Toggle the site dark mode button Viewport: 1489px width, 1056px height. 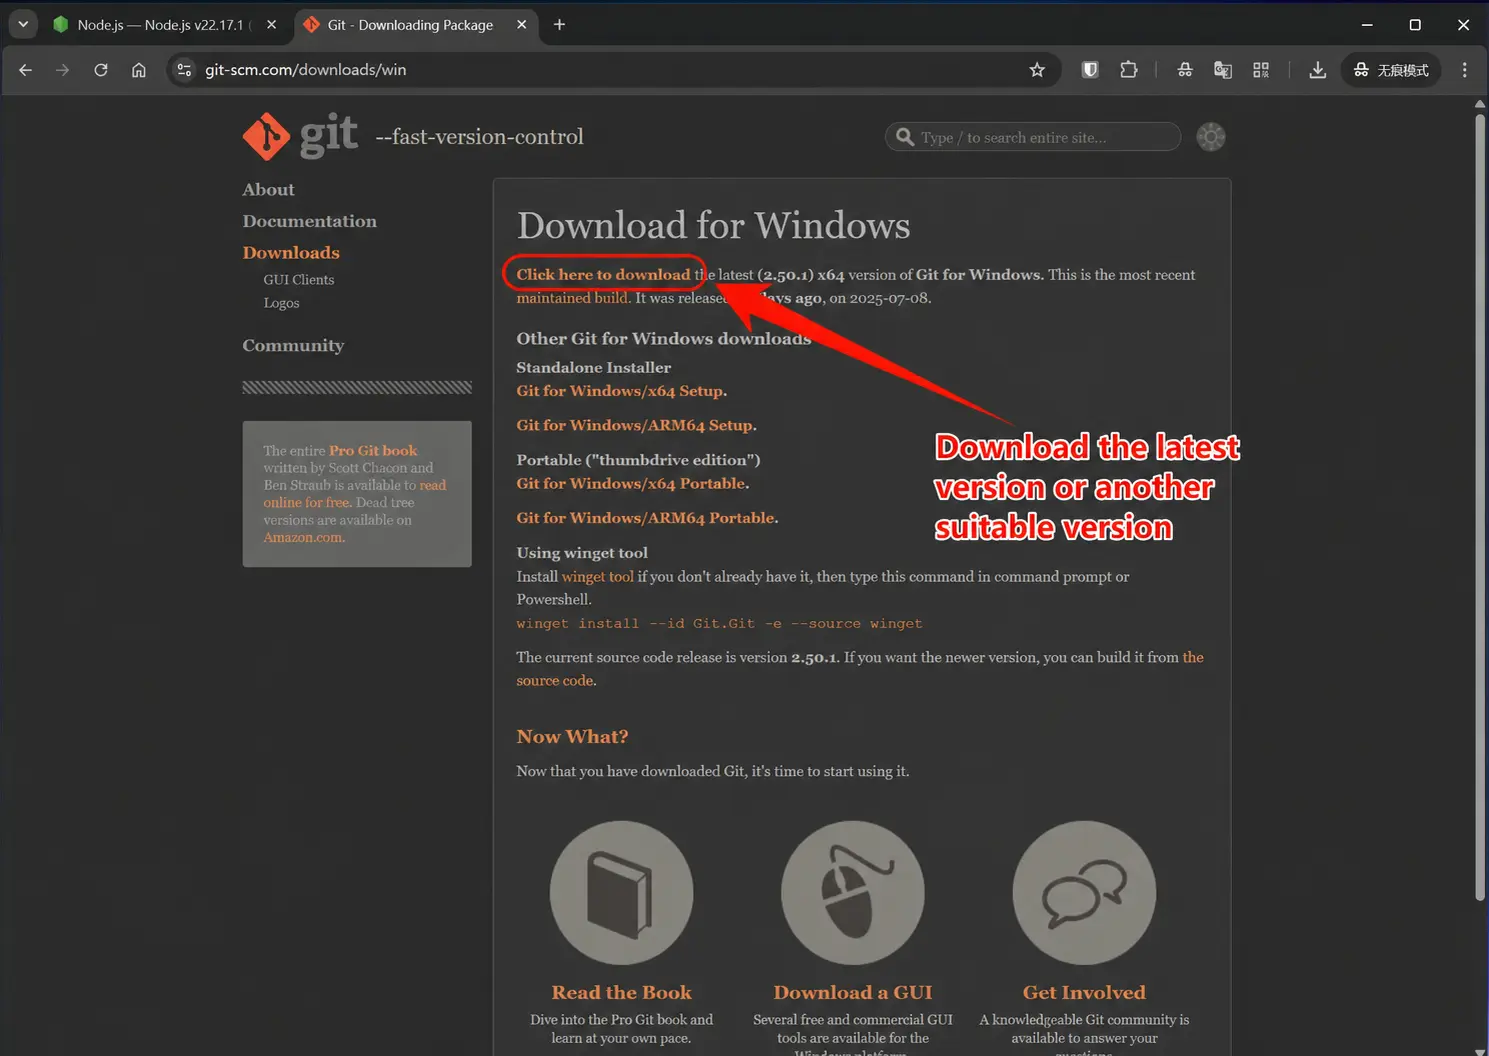[x=1211, y=137]
